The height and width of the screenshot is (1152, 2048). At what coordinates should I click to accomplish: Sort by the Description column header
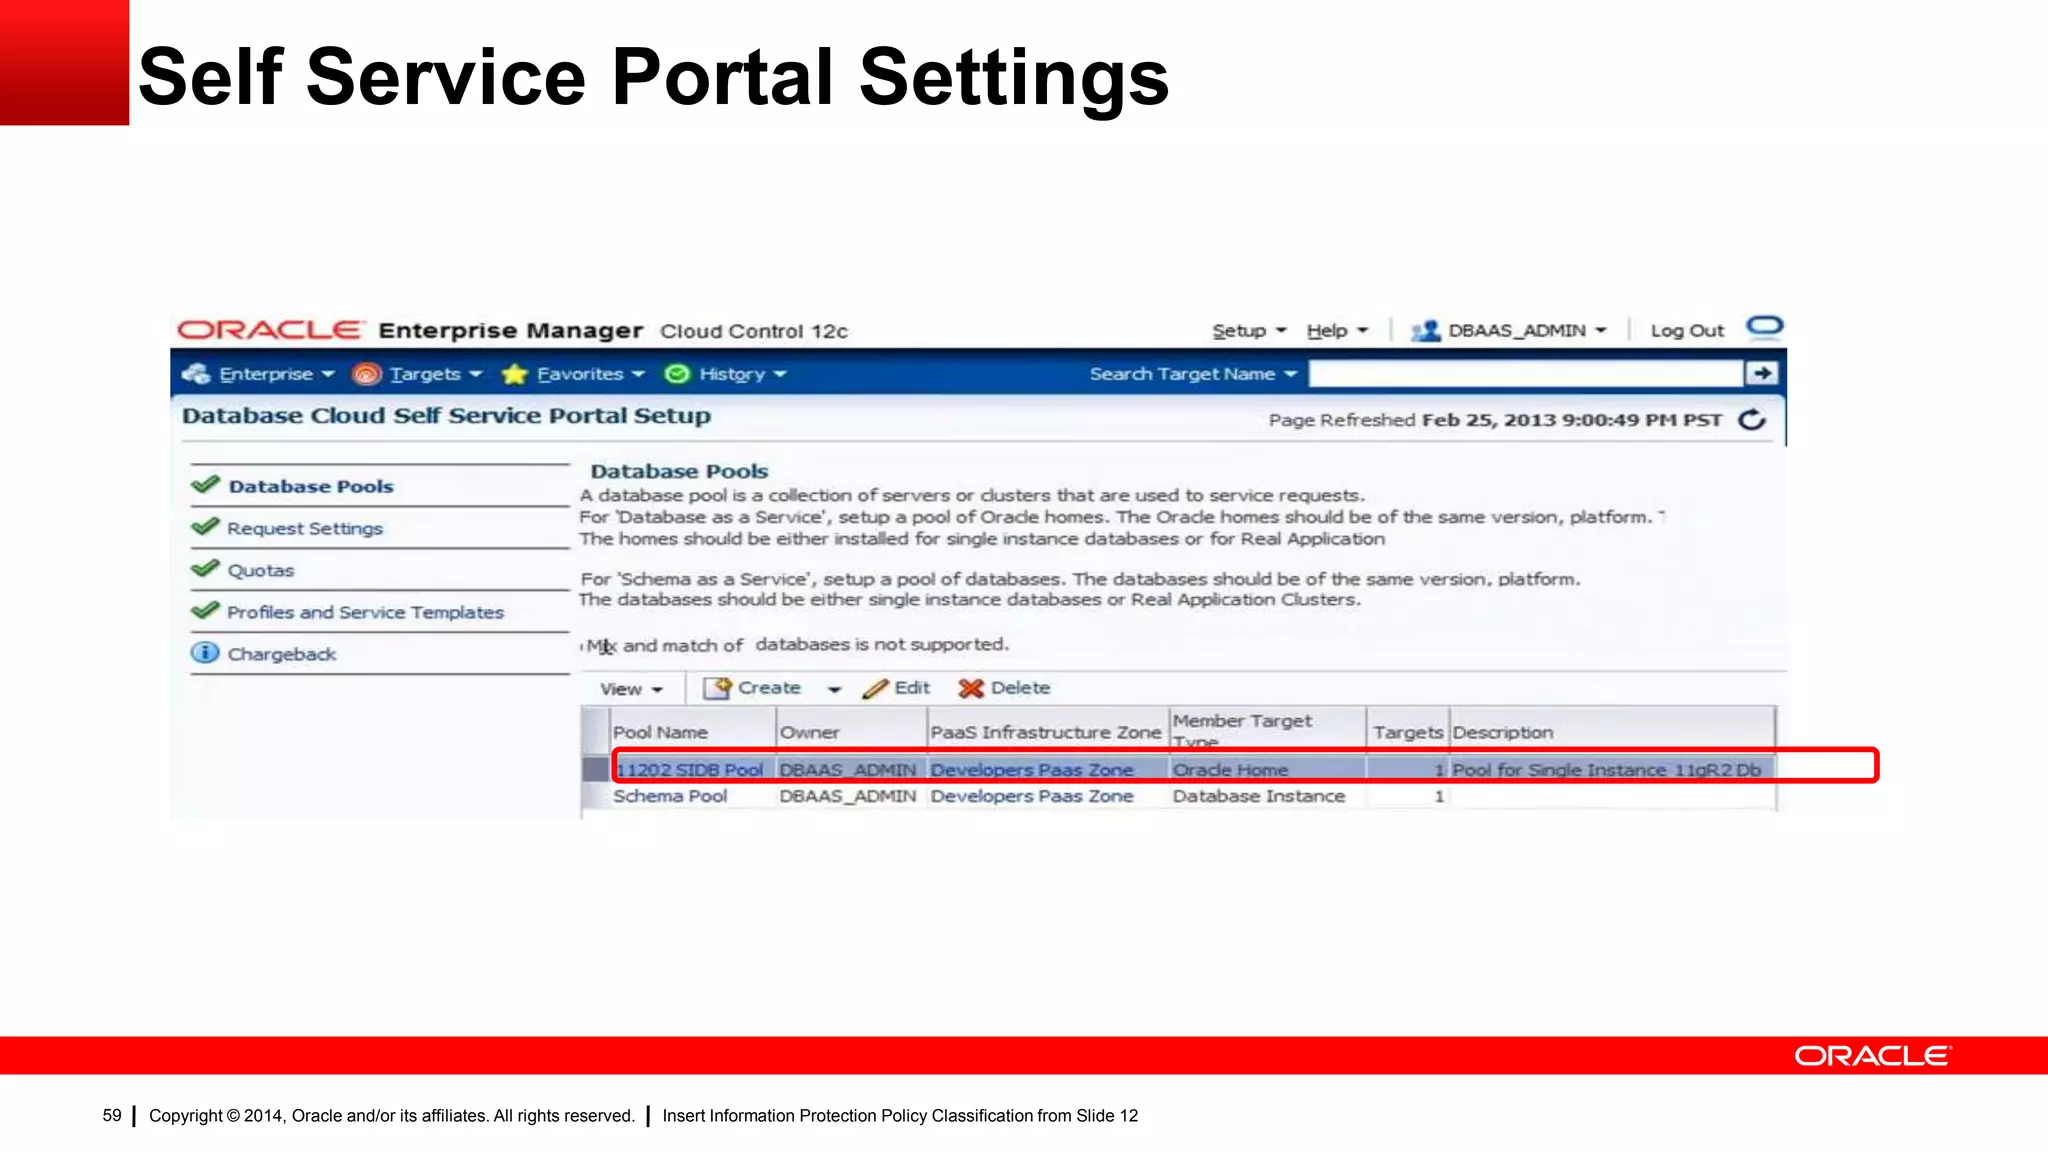tap(1503, 732)
